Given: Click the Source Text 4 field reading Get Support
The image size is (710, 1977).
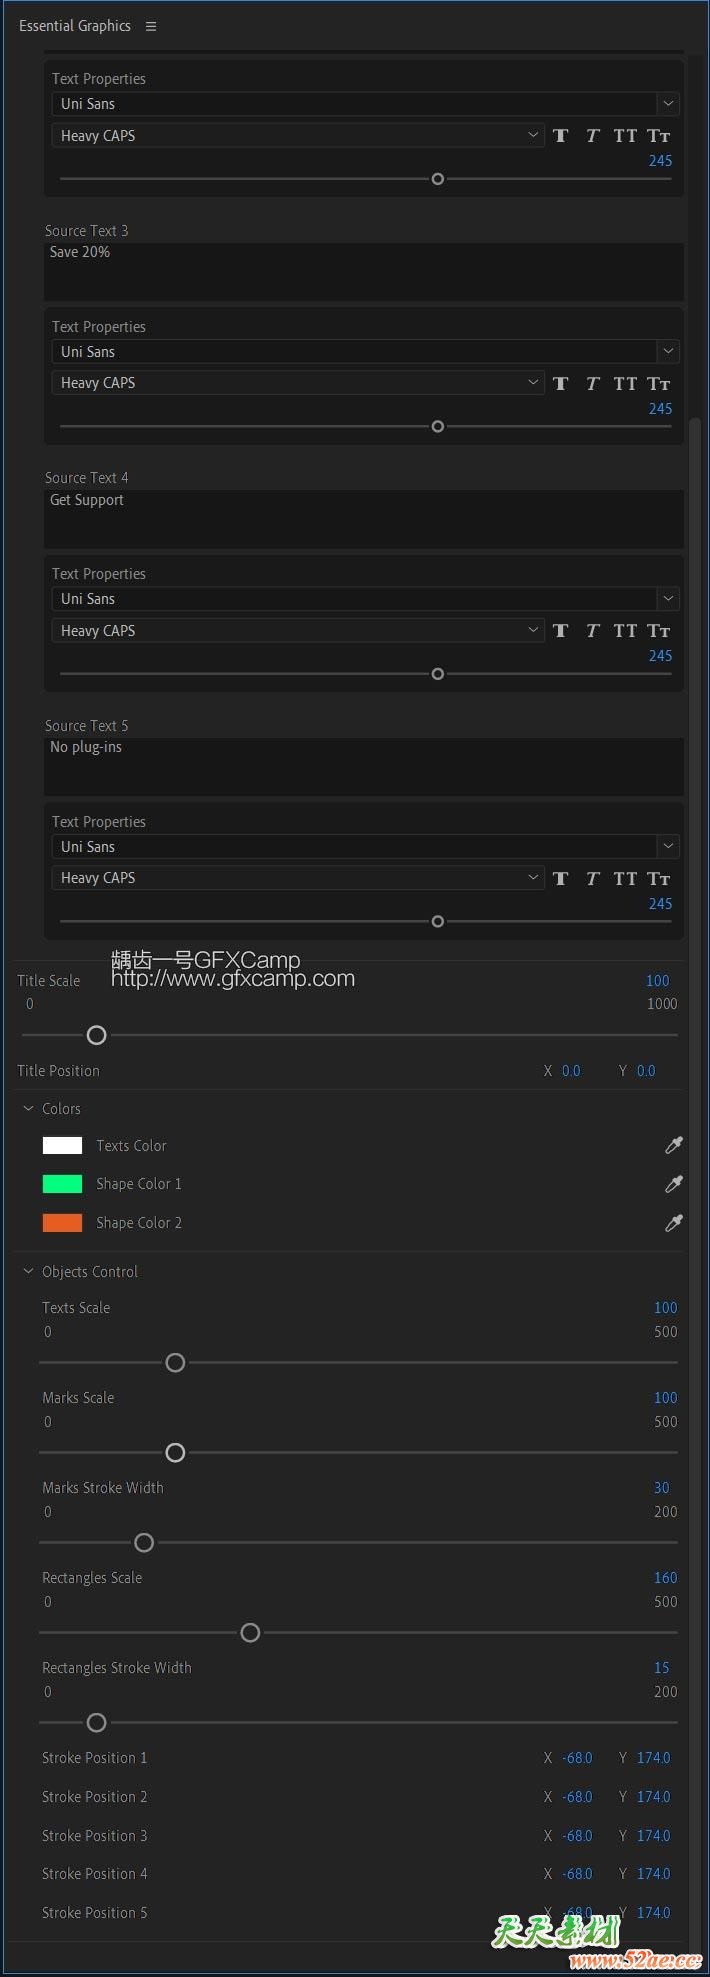Looking at the screenshot, I should [x=364, y=518].
